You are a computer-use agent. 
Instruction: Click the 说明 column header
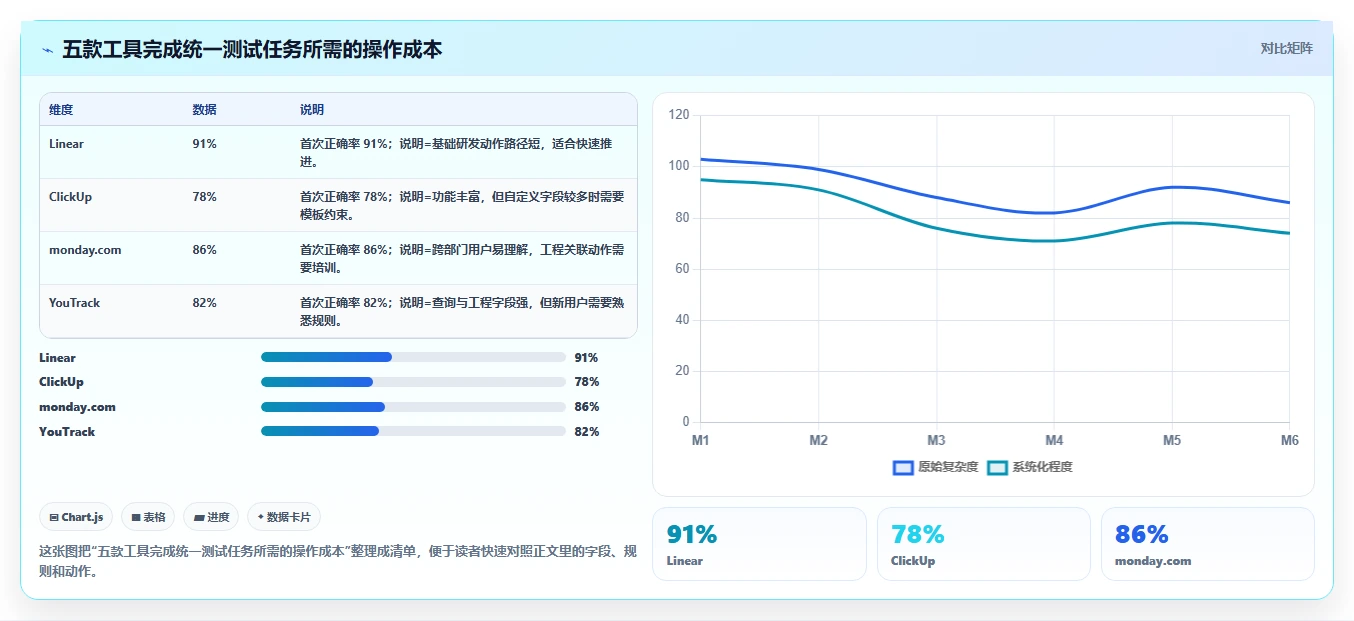[312, 110]
